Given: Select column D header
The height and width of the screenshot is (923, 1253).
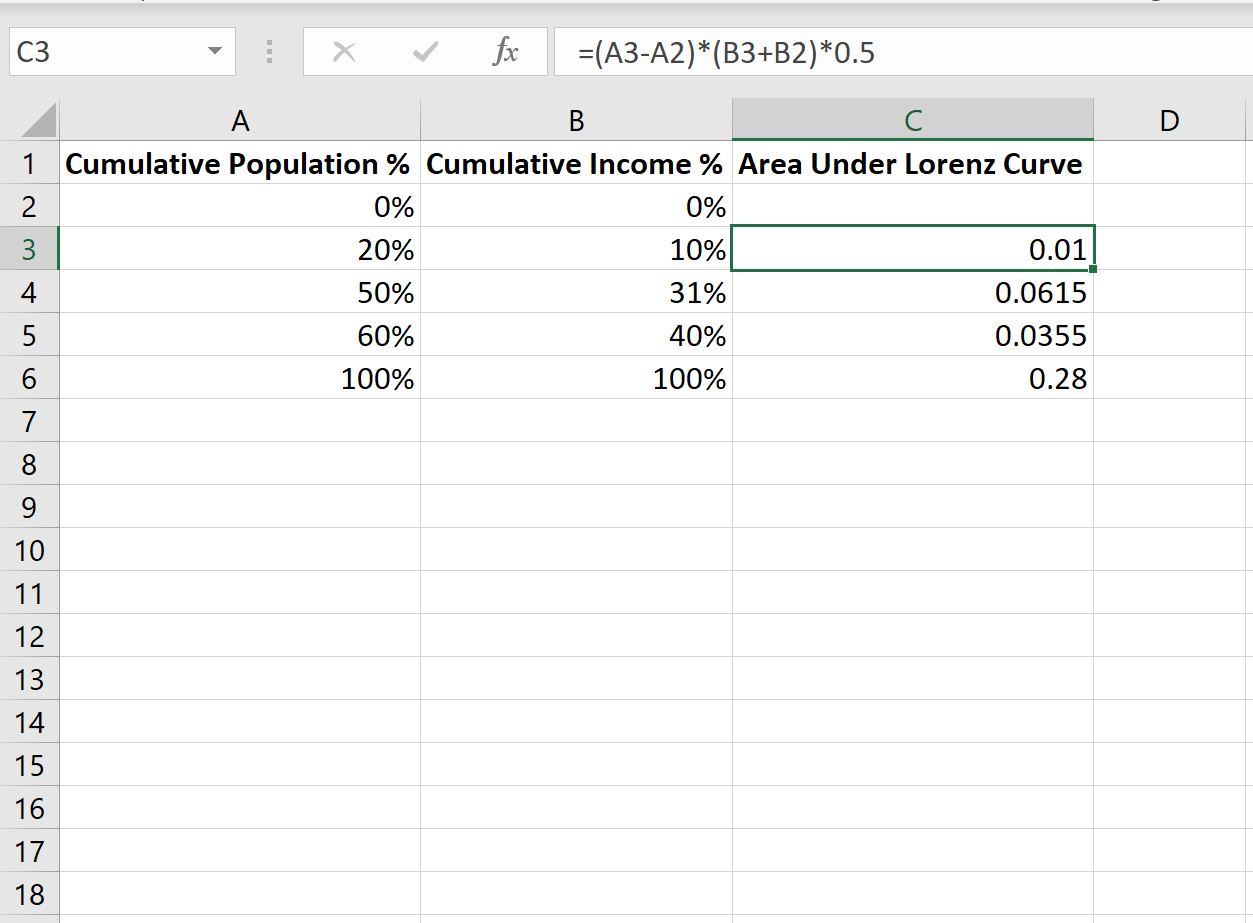Looking at the screenshot, I should [x=1169, y=121].
